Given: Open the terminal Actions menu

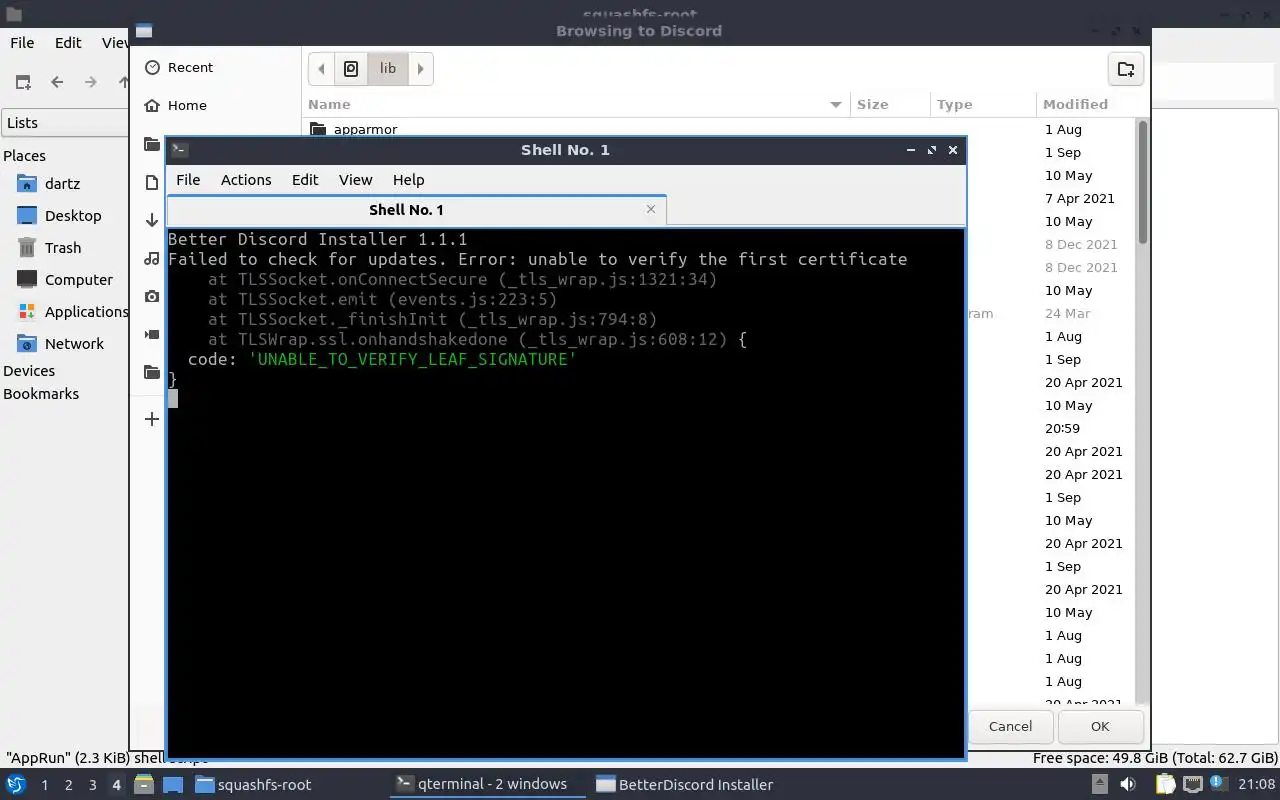Looking at the screenshot, I should click(246, 179).
